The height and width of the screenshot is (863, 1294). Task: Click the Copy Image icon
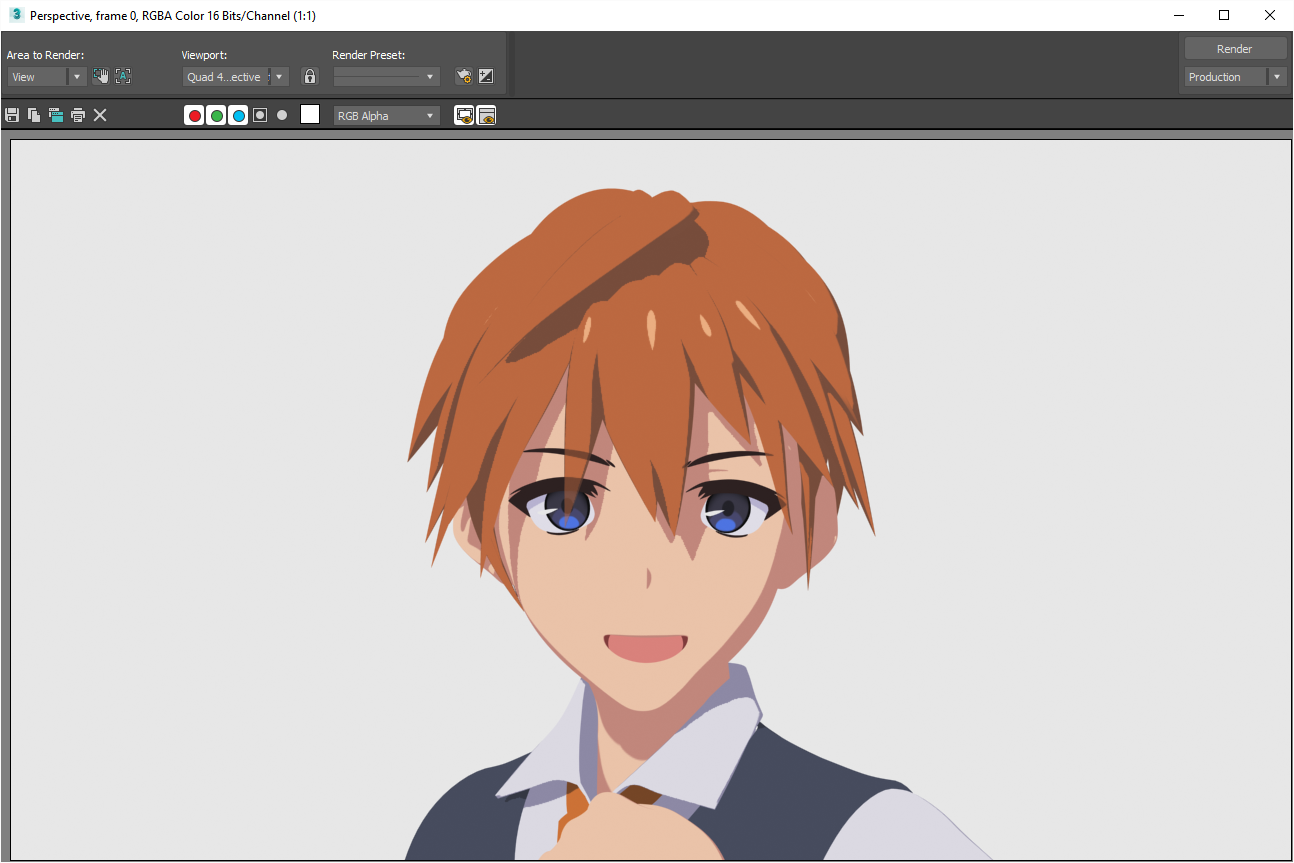tap(34, 116)
